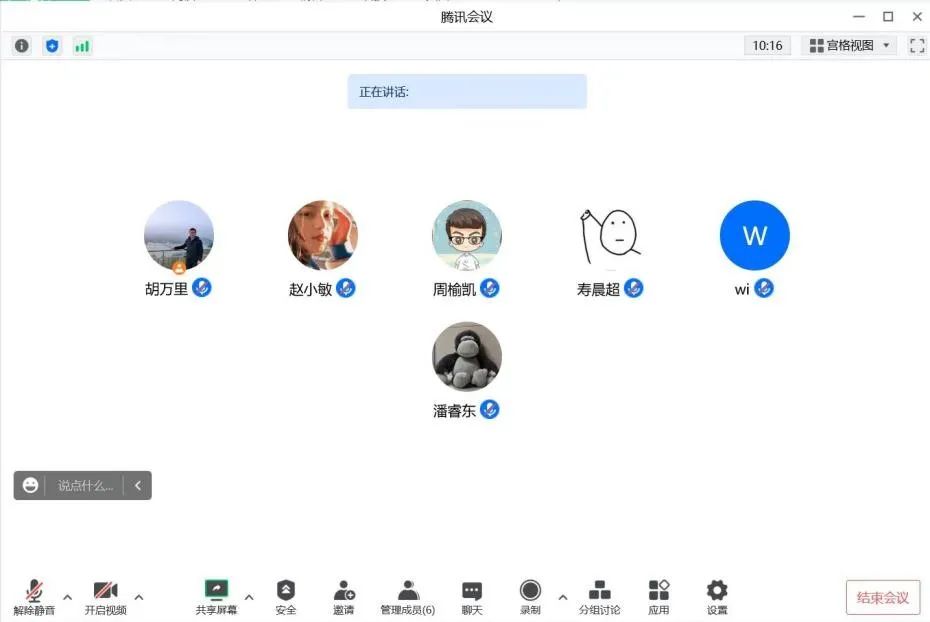Start 分组讨论 breakout rooms

coord(599,597)
